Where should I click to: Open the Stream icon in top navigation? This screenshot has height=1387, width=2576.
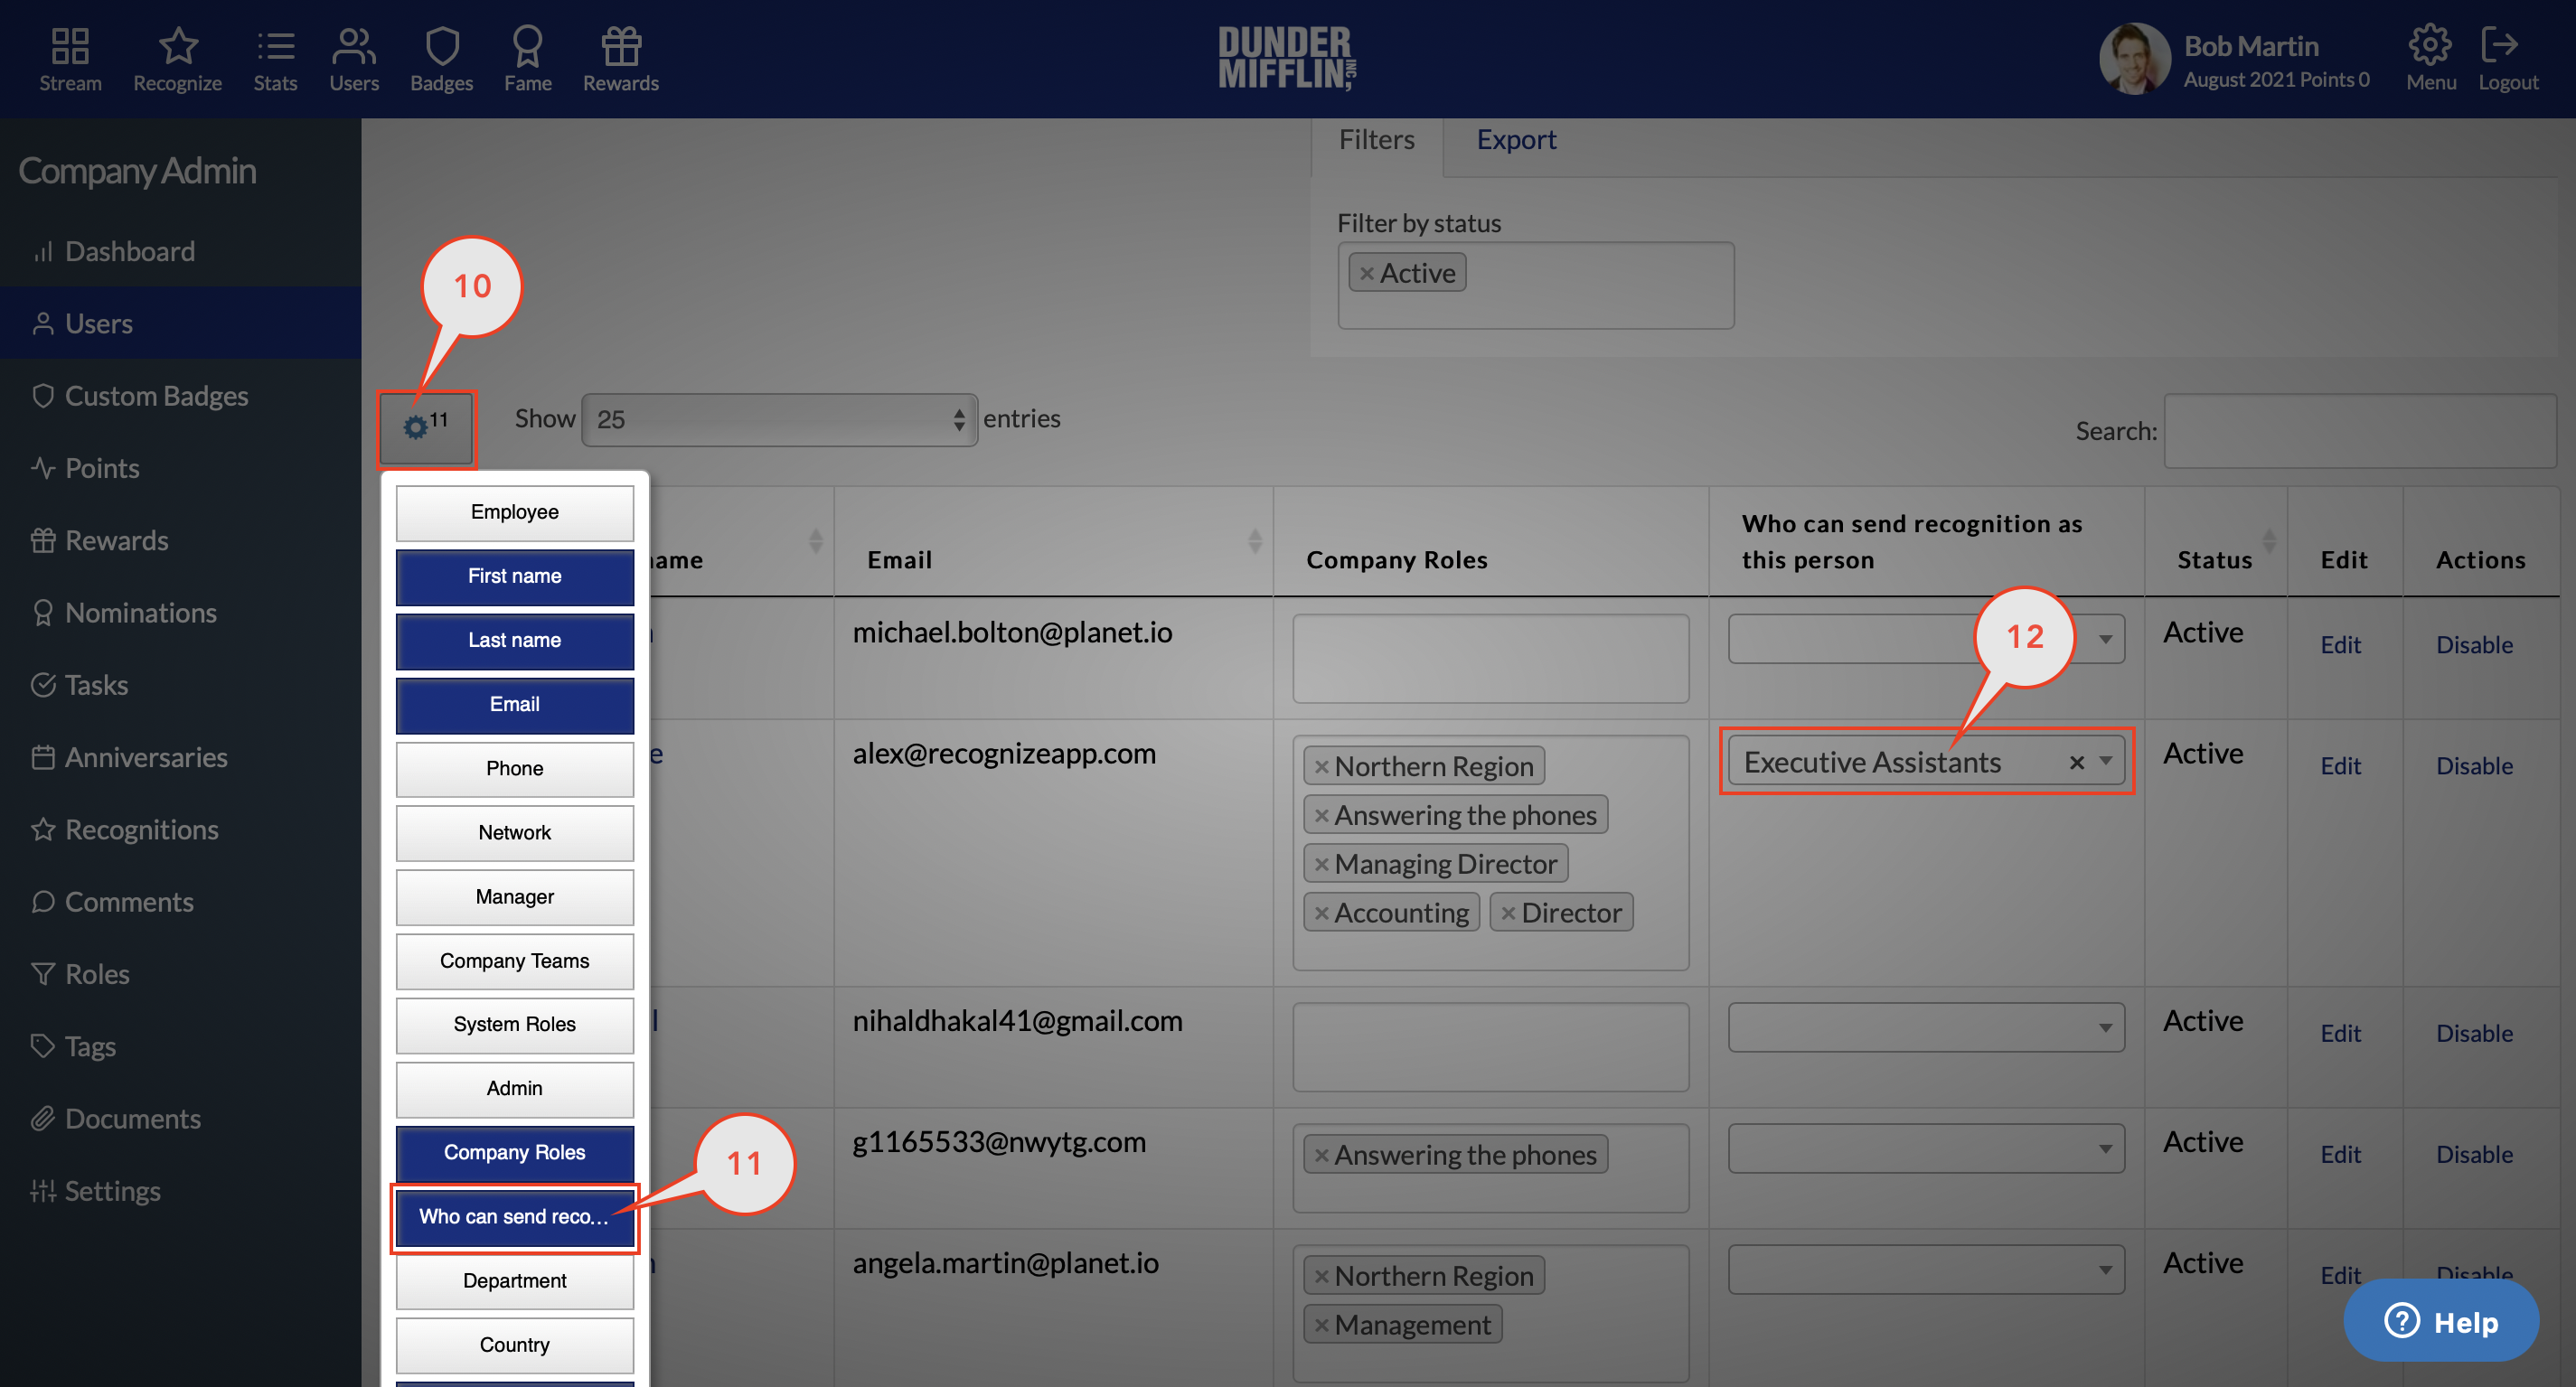[x=70, y=59]
